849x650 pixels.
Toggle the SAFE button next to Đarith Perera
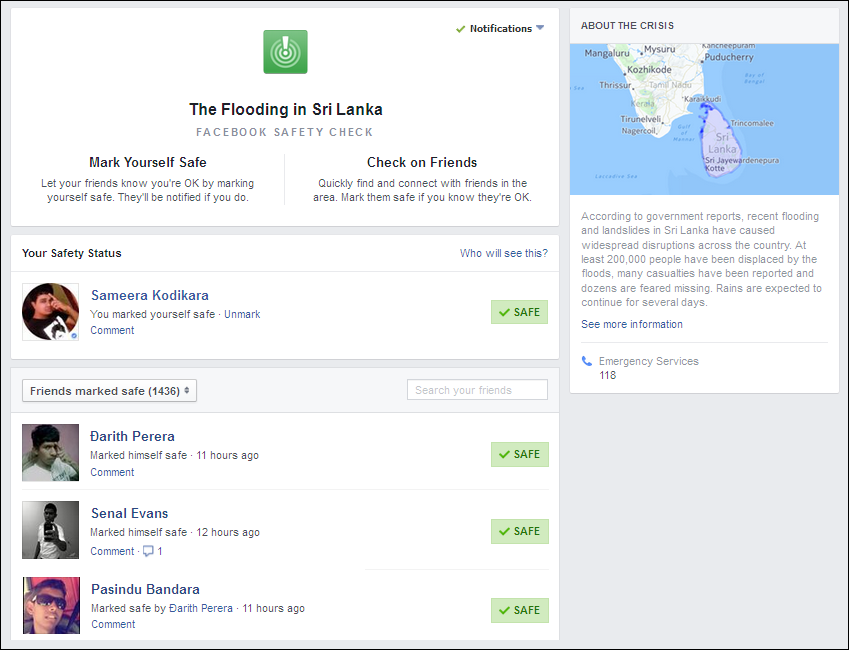tap(519, 454)
